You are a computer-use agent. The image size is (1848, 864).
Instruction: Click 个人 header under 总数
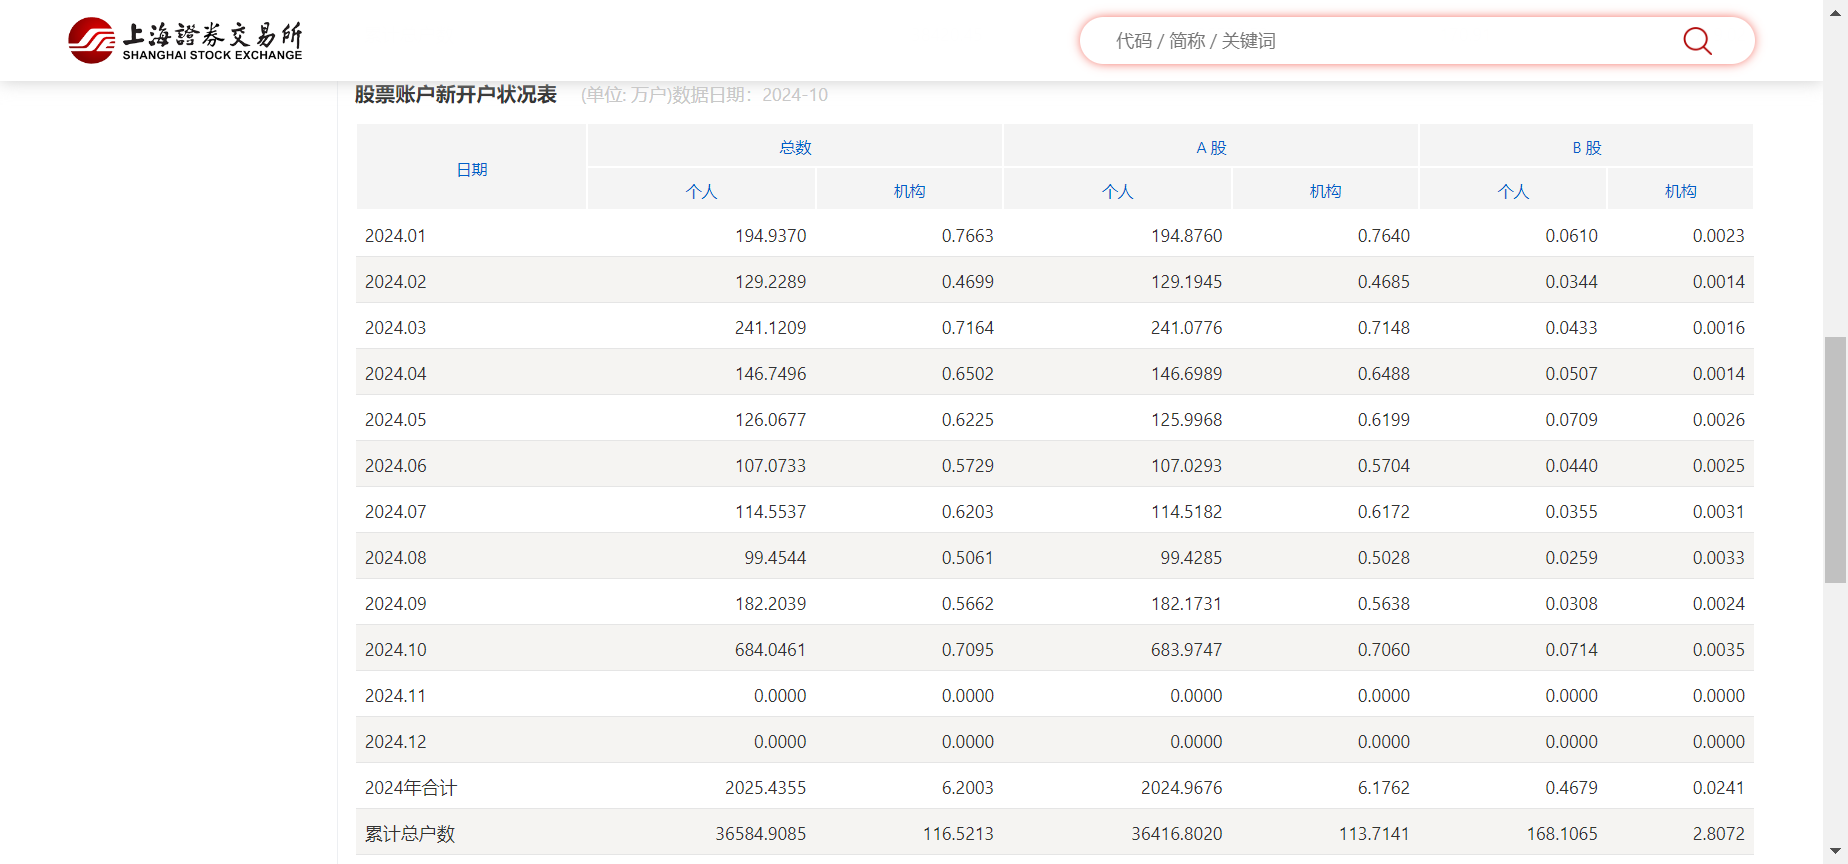(701, 191)
